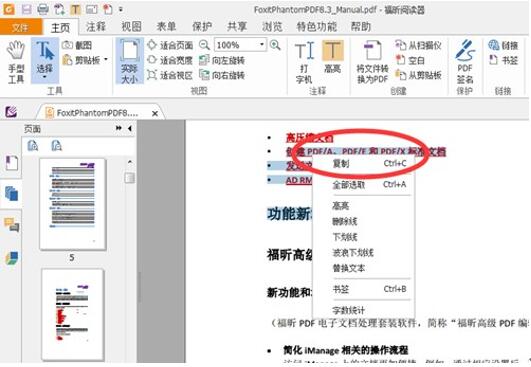This screenshot has width=531, height=367.
Task: Choose 替换文本 in context menu
Action: 363,268
